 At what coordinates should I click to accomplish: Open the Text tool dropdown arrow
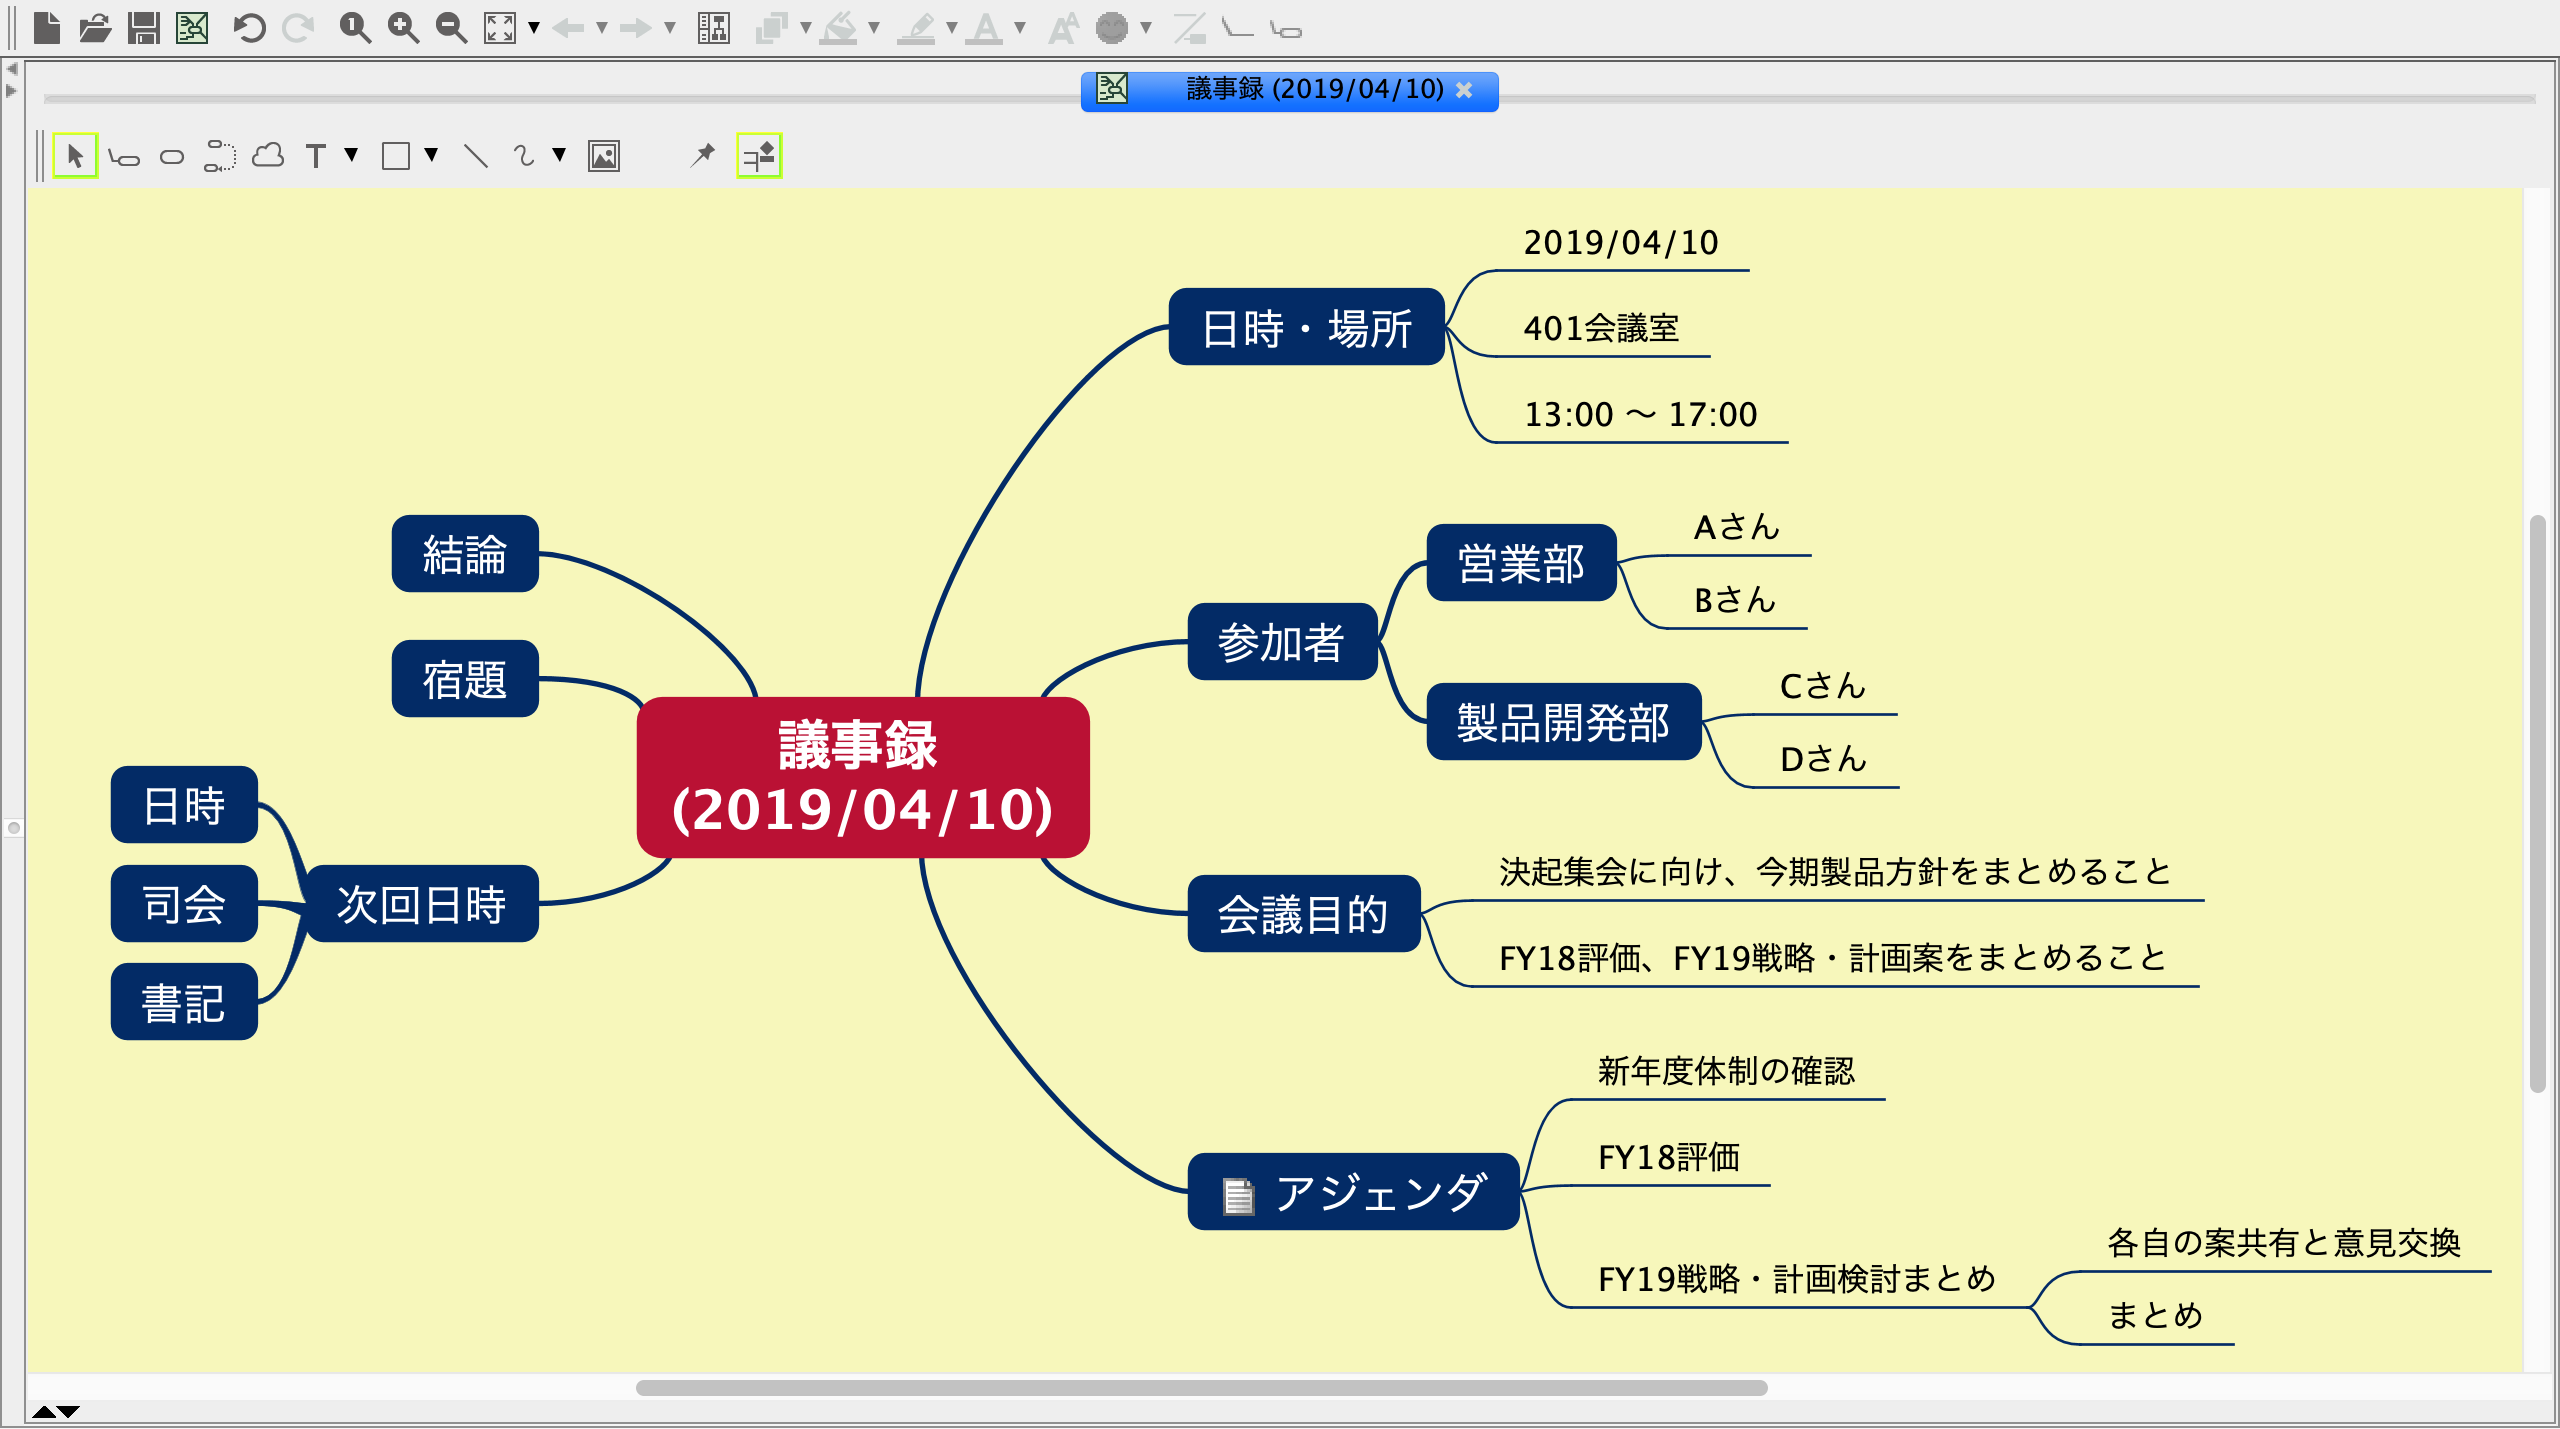(x=351, y=155)
